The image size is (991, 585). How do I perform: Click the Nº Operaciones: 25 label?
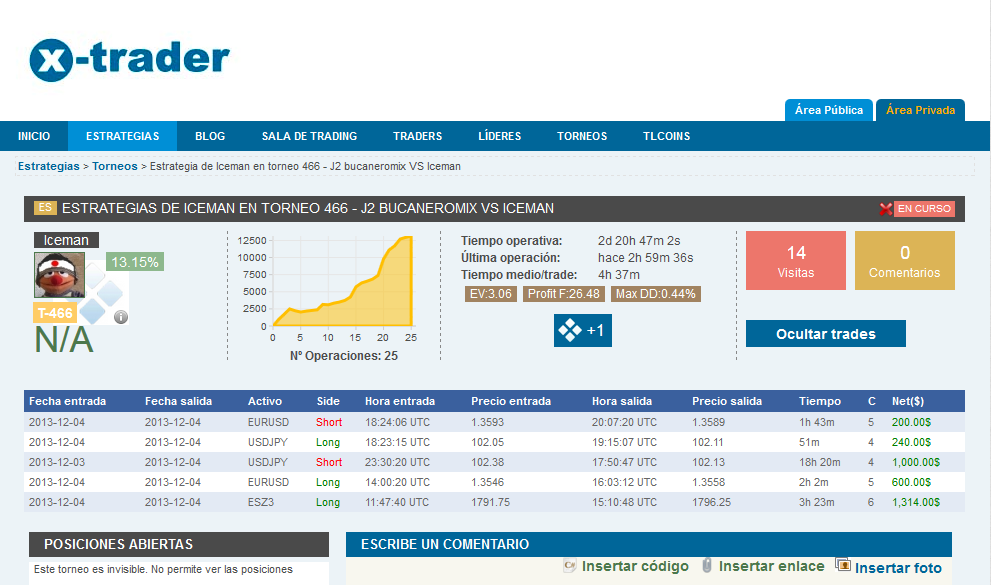click(344, 356)
